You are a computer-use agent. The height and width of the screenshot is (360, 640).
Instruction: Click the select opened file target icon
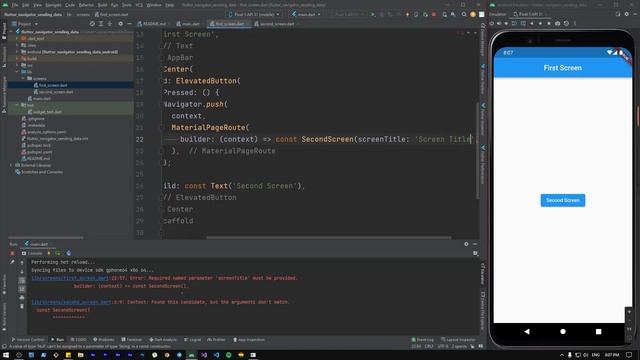92,24
